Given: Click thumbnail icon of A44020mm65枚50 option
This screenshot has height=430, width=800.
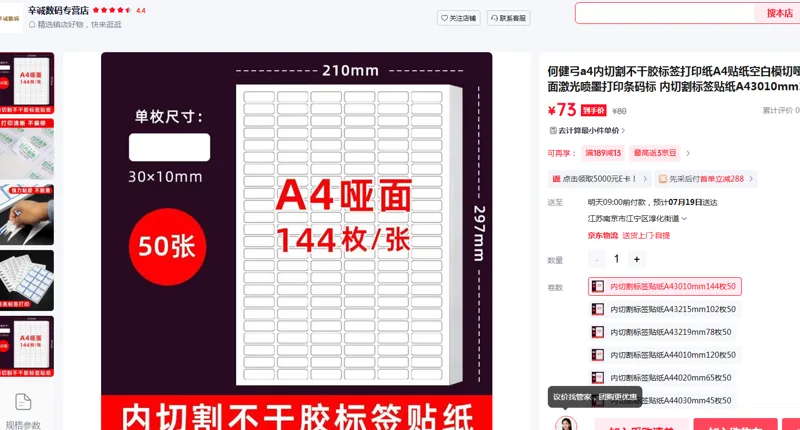Looking at the screenshot, I should (597, 378).
